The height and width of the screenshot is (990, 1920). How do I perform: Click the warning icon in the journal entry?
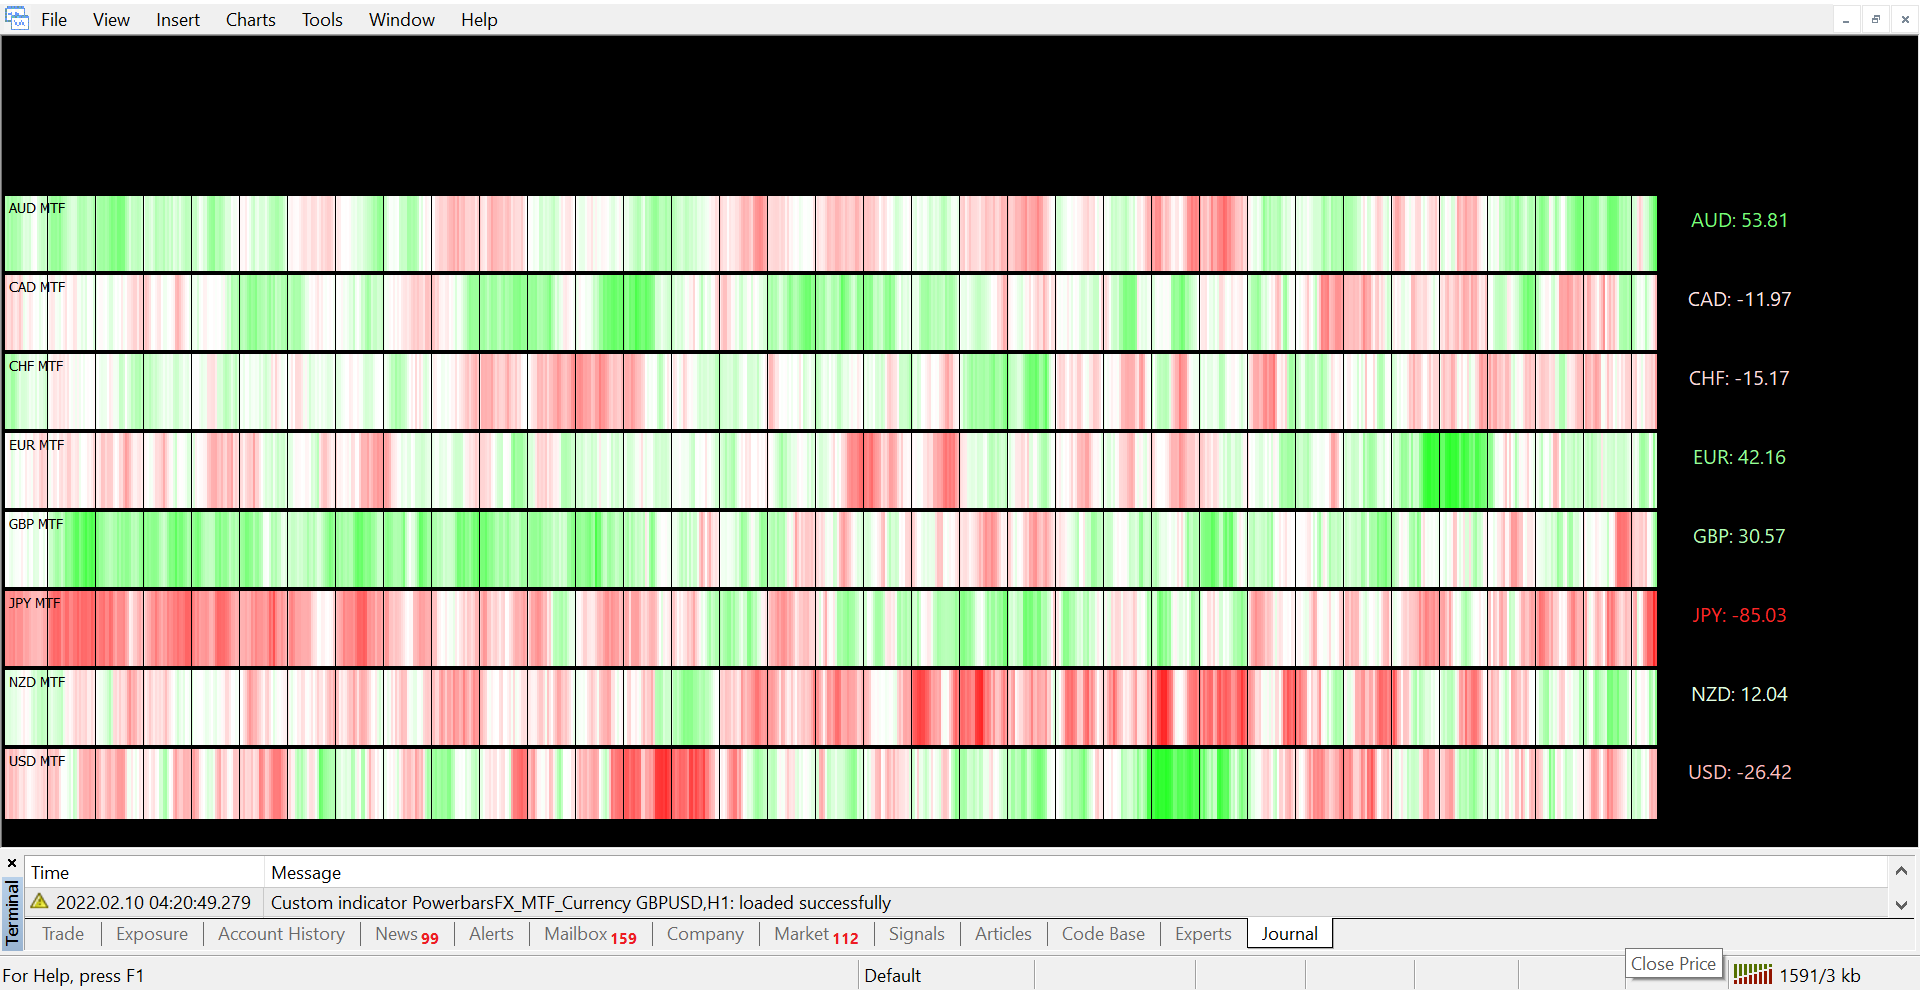(40, 902)
